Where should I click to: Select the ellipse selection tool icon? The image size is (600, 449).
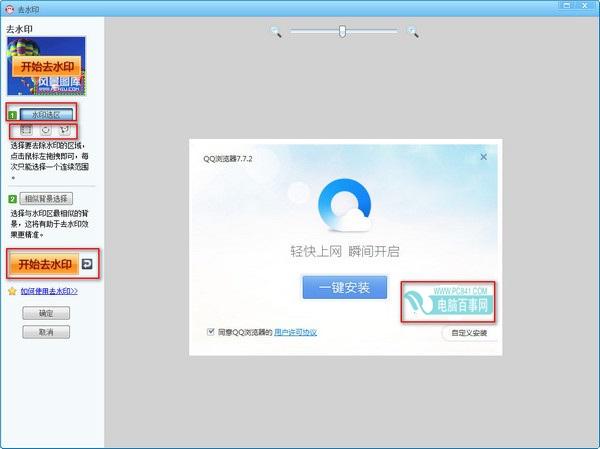click(46, 130)
